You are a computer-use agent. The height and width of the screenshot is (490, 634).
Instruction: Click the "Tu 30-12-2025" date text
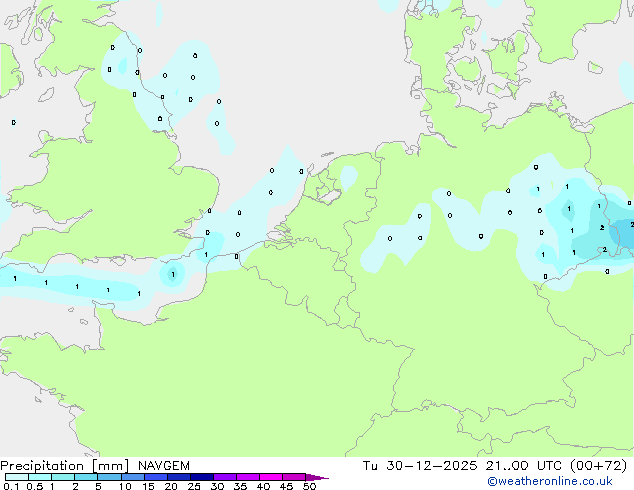420,466
